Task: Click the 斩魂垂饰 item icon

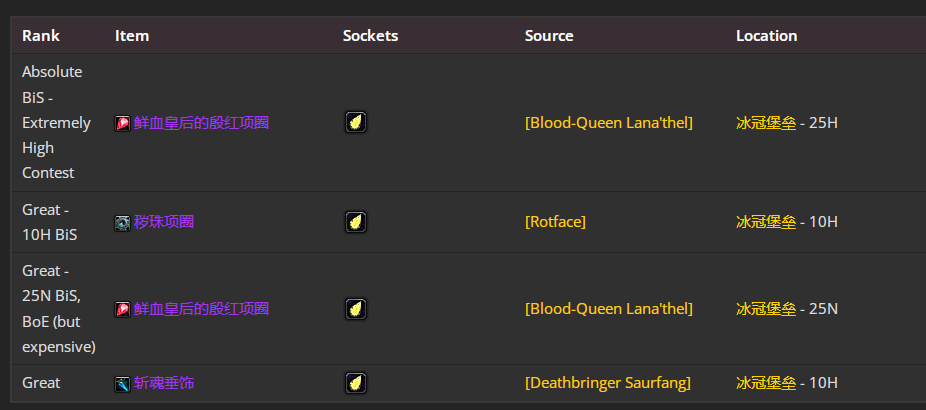Action: click(123, 383)
